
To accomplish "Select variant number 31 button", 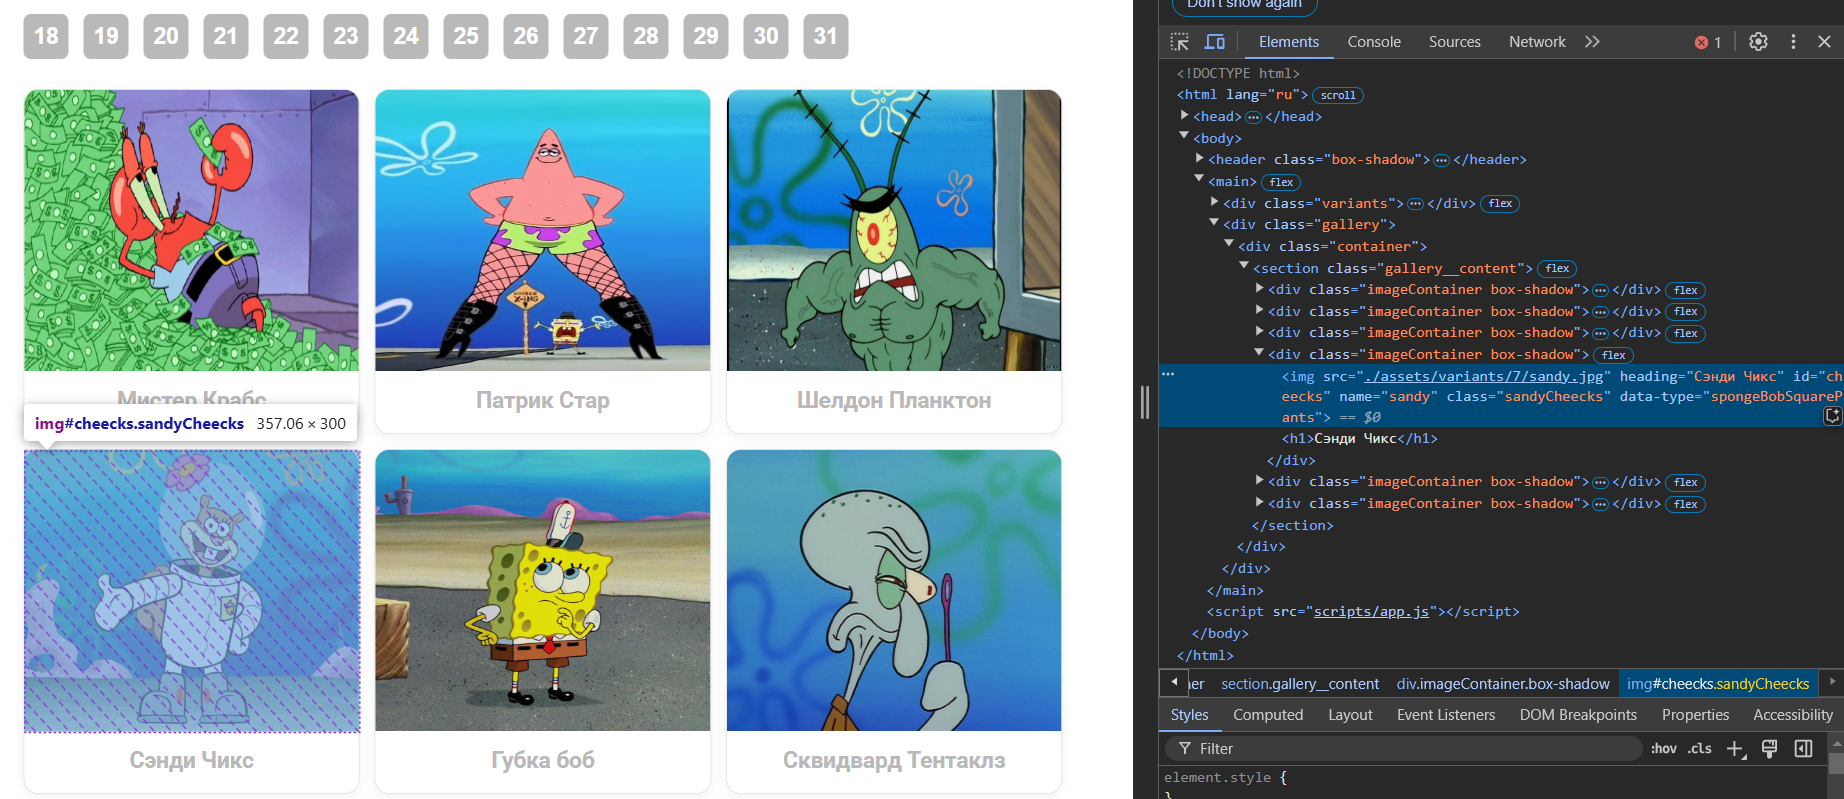I will pos(826,36).
